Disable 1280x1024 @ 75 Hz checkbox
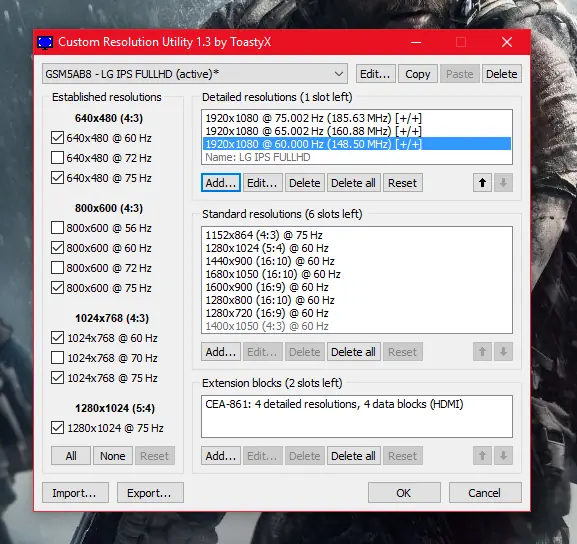This screenshot has width=577, height=544. pos(57,428)
